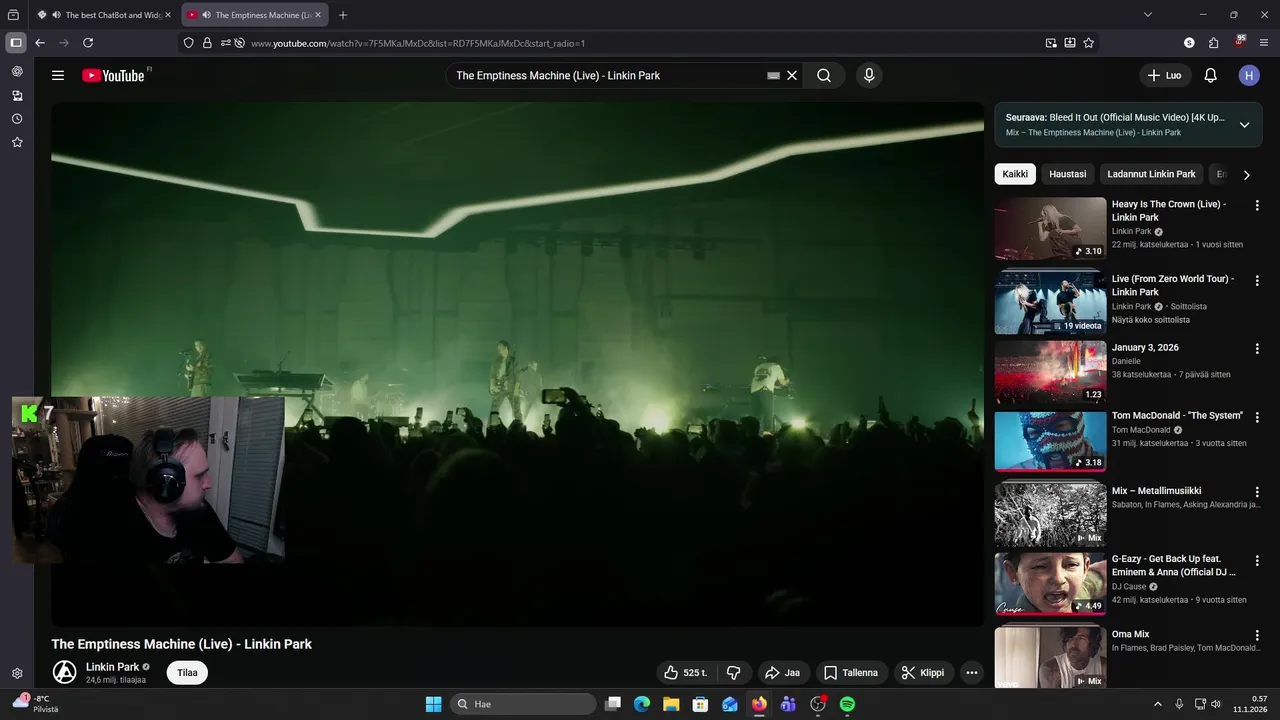The image size is (1280, 720).
Task: Click the Luo create button
Action: [1164, 75]
